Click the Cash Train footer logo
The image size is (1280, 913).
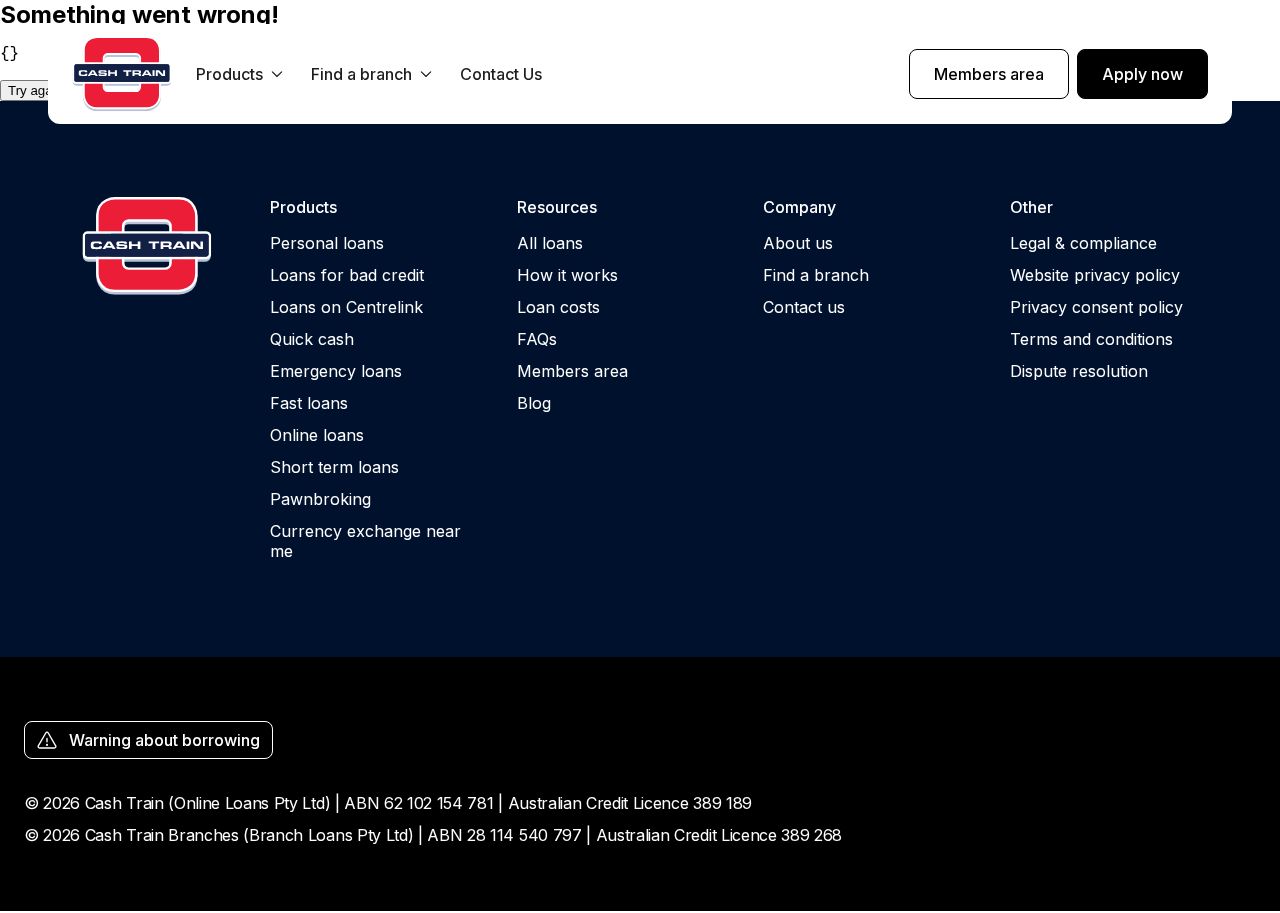click(x=147, y=246)
